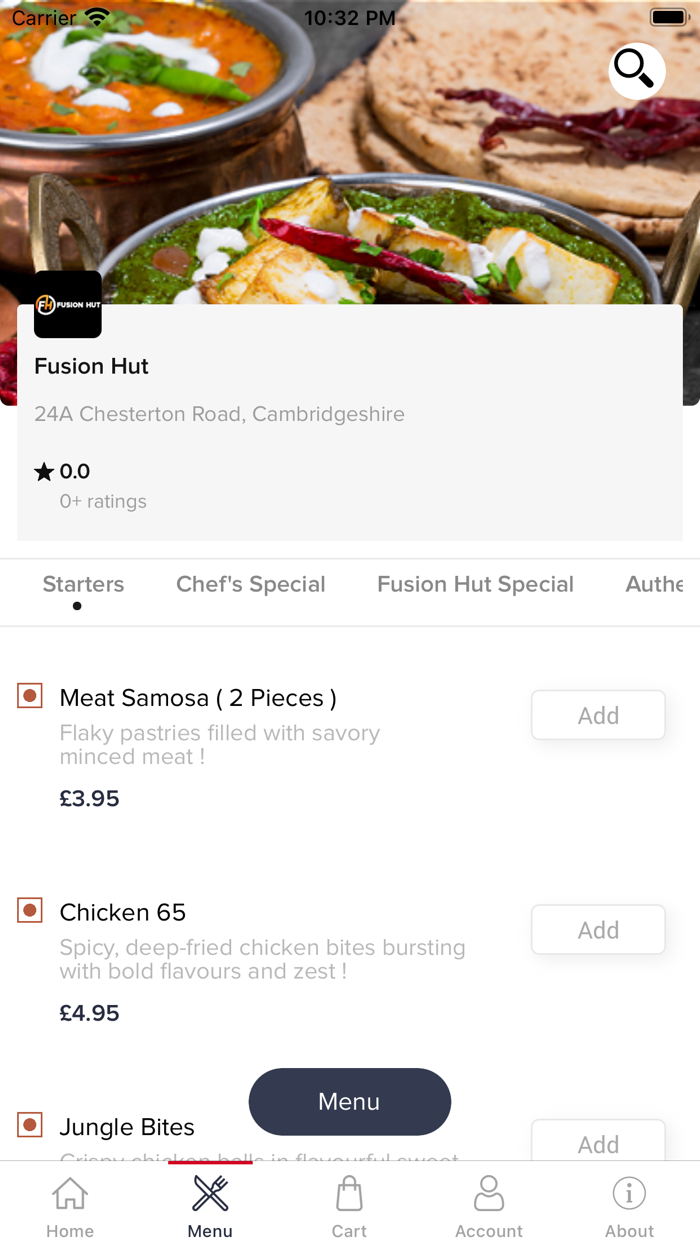
Task: Open the Account person icon
Action: point(489,1193)
